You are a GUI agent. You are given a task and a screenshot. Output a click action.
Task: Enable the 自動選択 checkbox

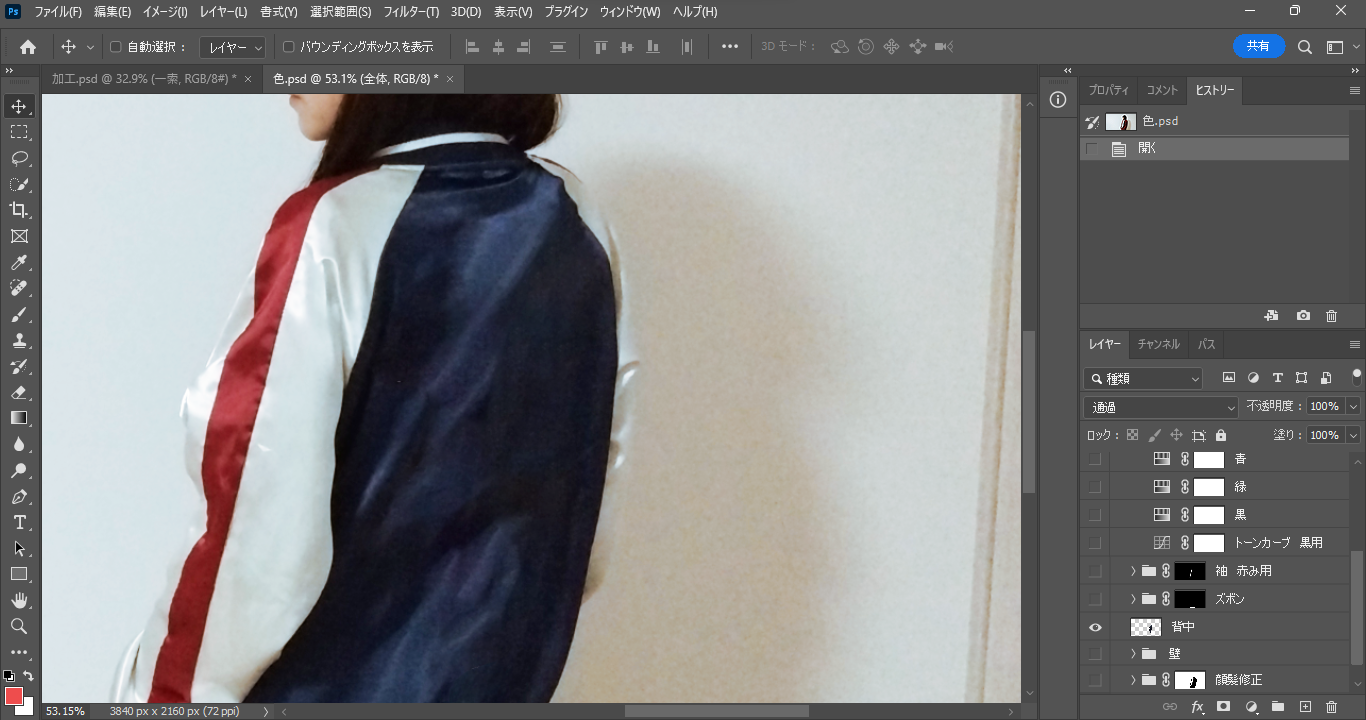[115, 47]
